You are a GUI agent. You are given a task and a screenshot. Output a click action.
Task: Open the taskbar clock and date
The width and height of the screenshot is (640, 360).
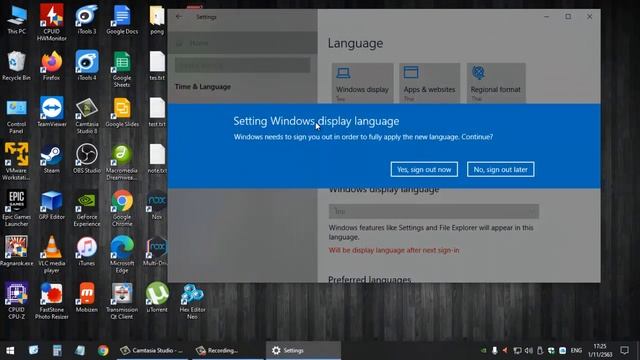[600, 351]
